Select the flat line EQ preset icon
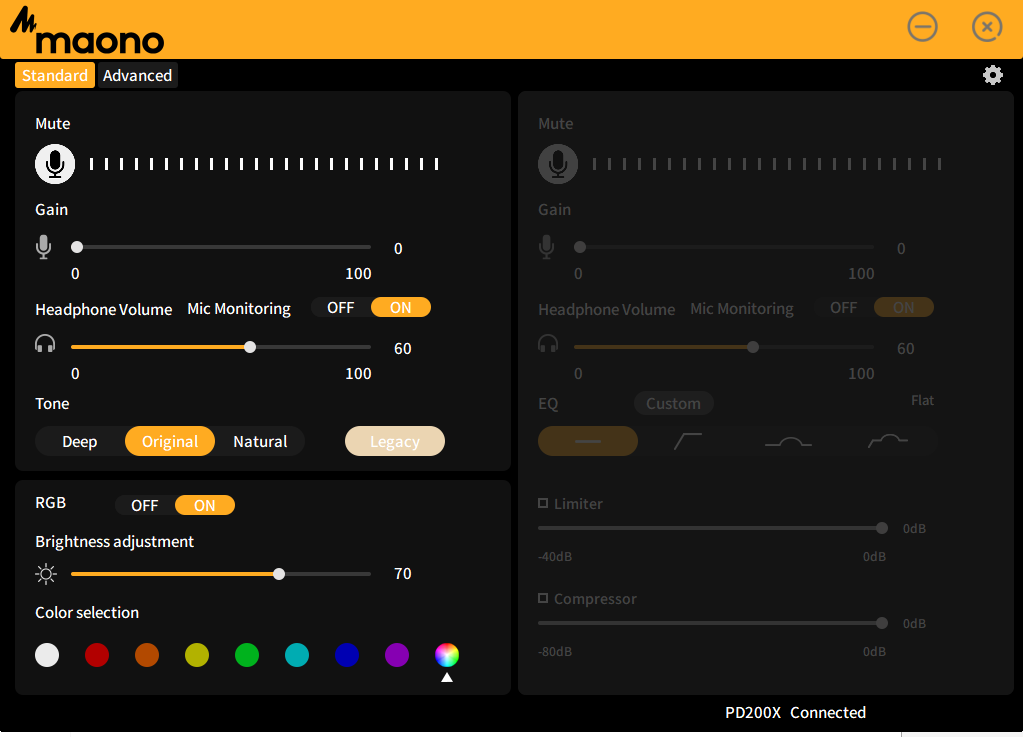The image size is (1023, 737). coord(588,442)
